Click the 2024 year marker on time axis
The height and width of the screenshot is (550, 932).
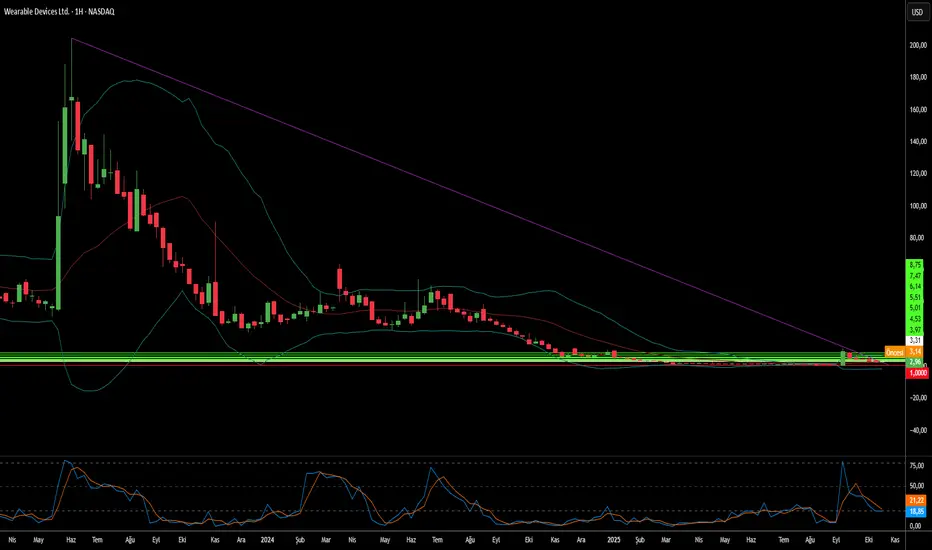click(x=267, y=540)
